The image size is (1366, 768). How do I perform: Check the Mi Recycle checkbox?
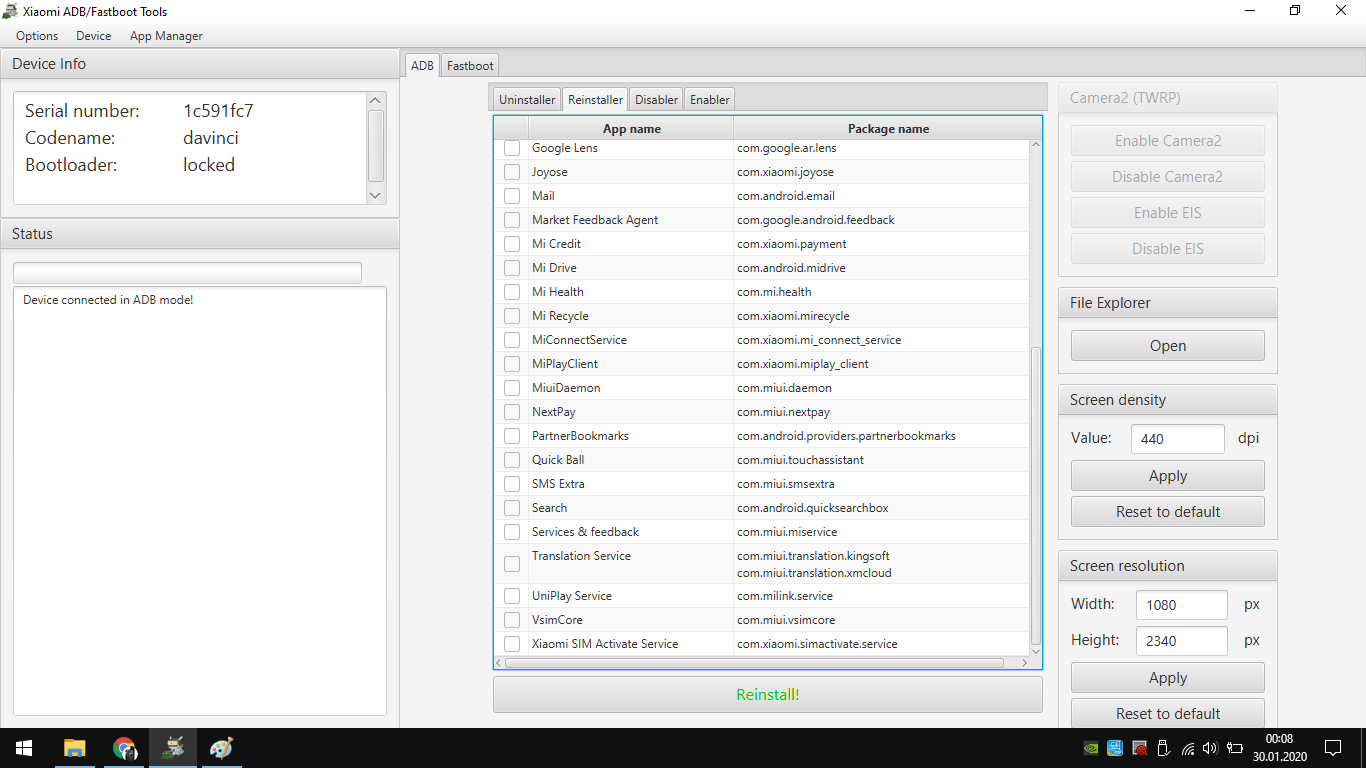click(512, 316)
